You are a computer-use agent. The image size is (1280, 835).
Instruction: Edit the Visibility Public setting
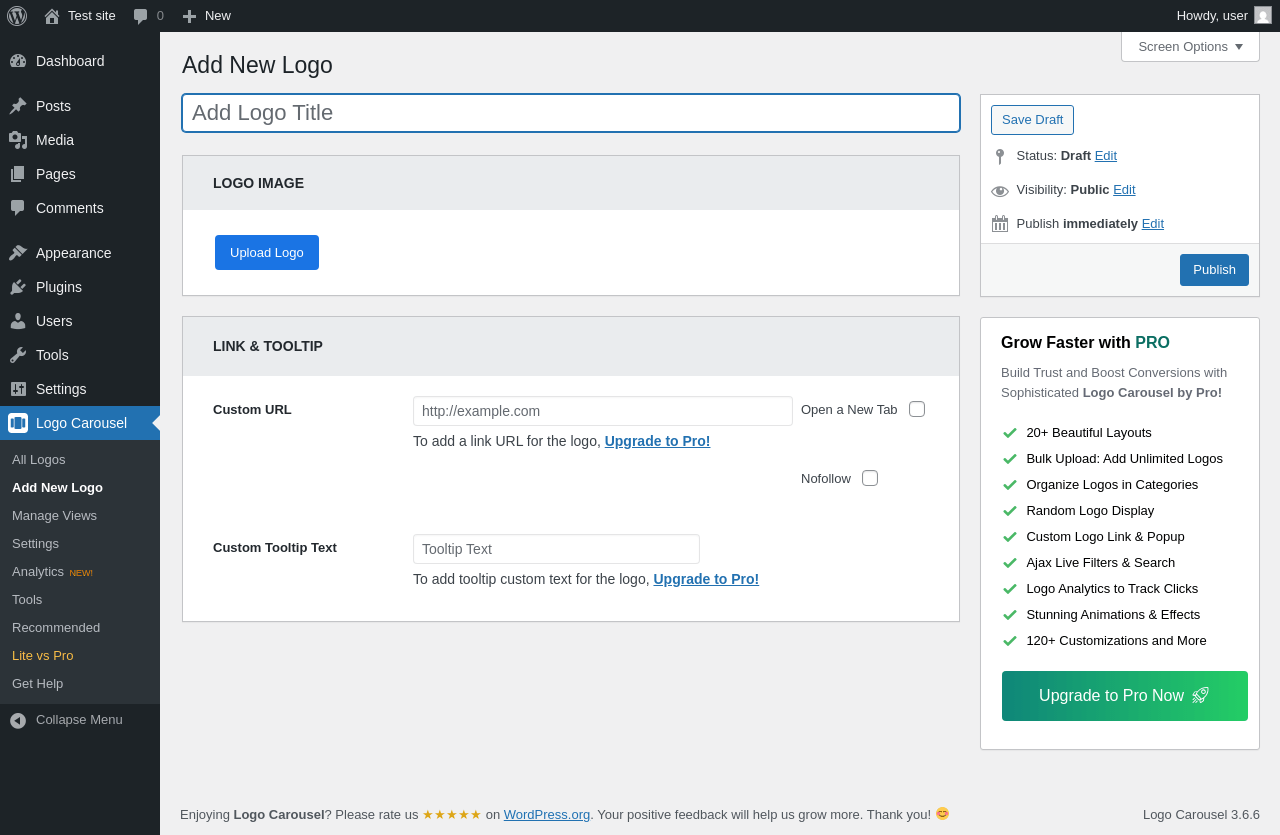1124,190
